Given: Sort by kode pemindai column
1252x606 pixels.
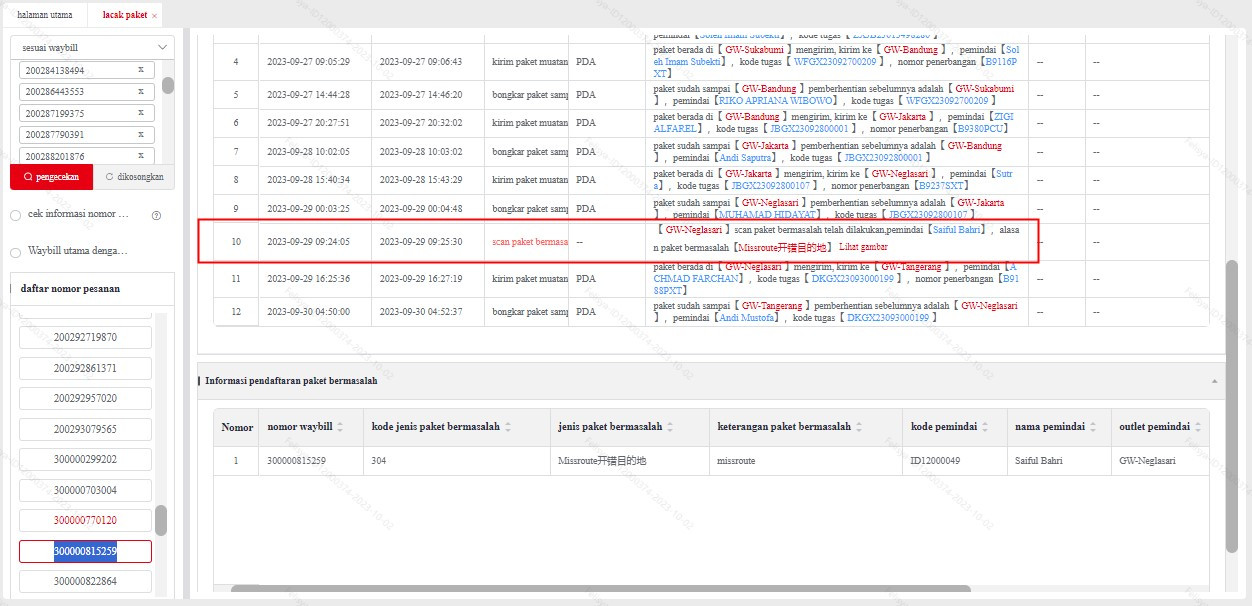Looking at the screenshot, I should coord(986,427).
